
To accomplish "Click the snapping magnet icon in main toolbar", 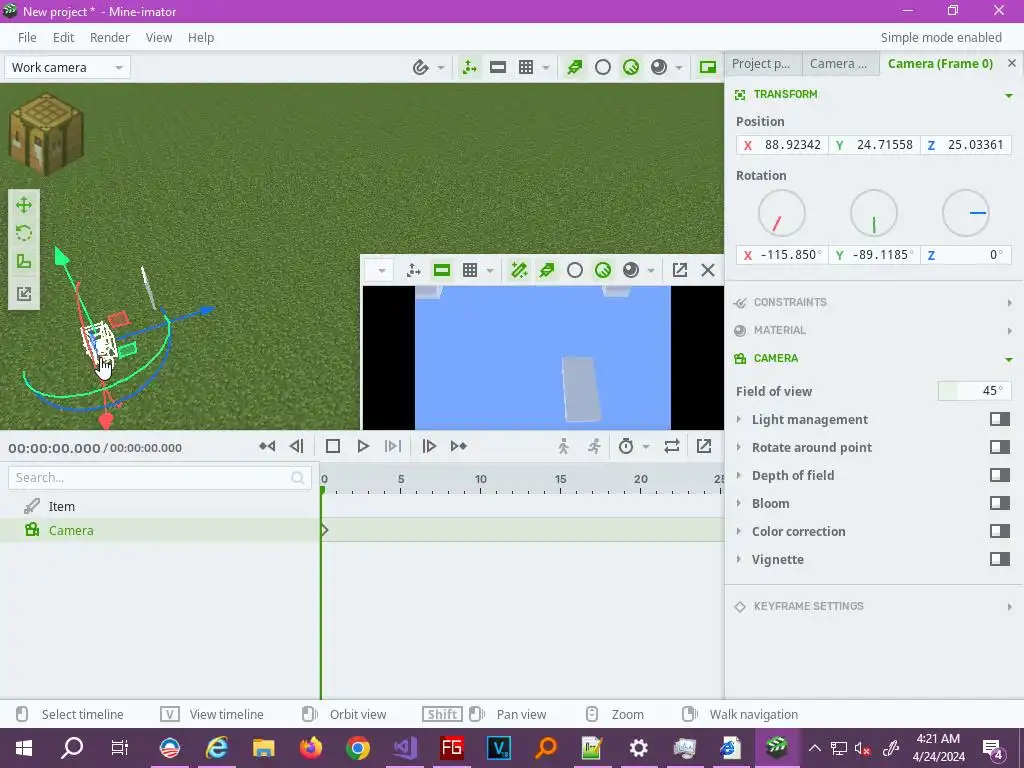I will pyautogui.click(x=421, y=67).
